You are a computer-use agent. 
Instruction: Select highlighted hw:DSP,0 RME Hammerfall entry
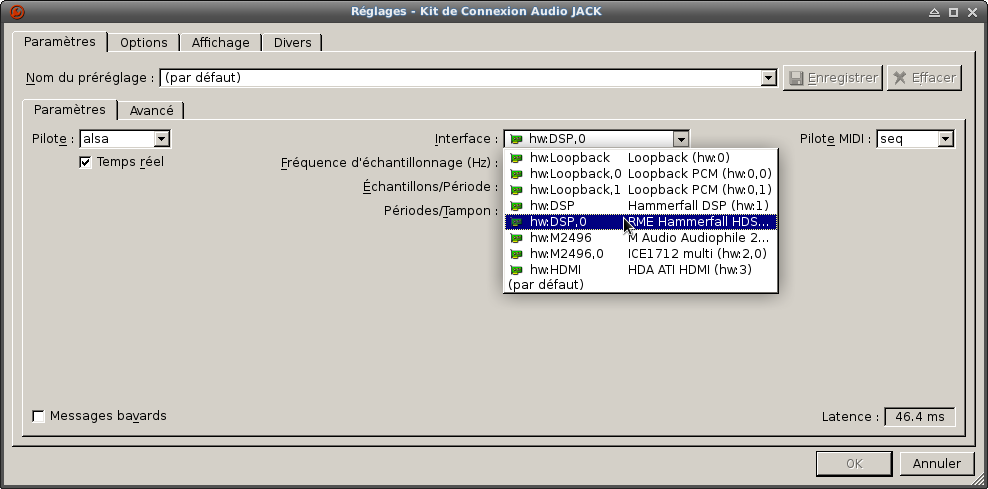point(641,222)
